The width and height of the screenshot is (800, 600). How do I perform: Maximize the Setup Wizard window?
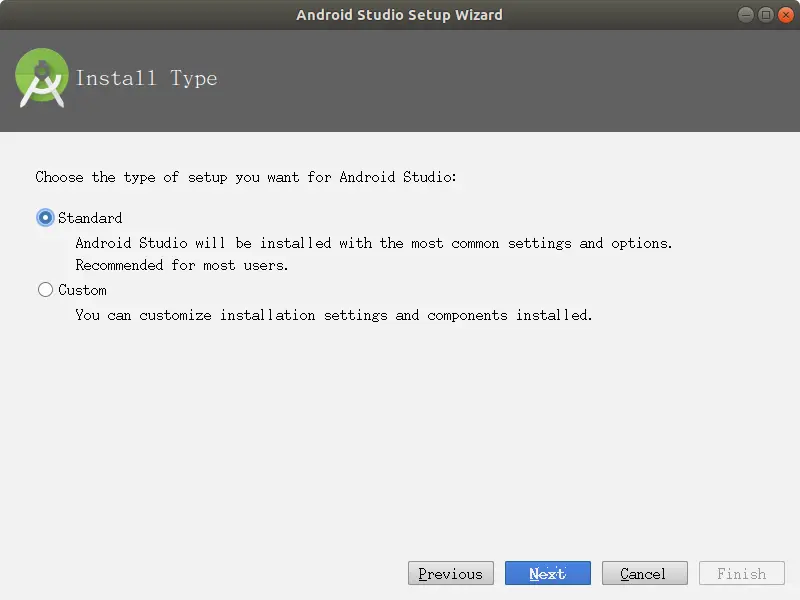(x=766, y=15)
